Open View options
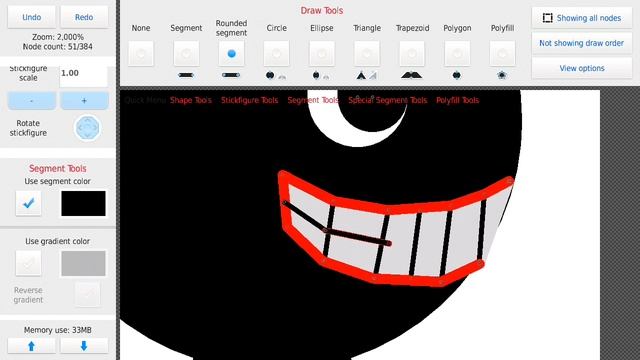 click(x=582, y=68)
